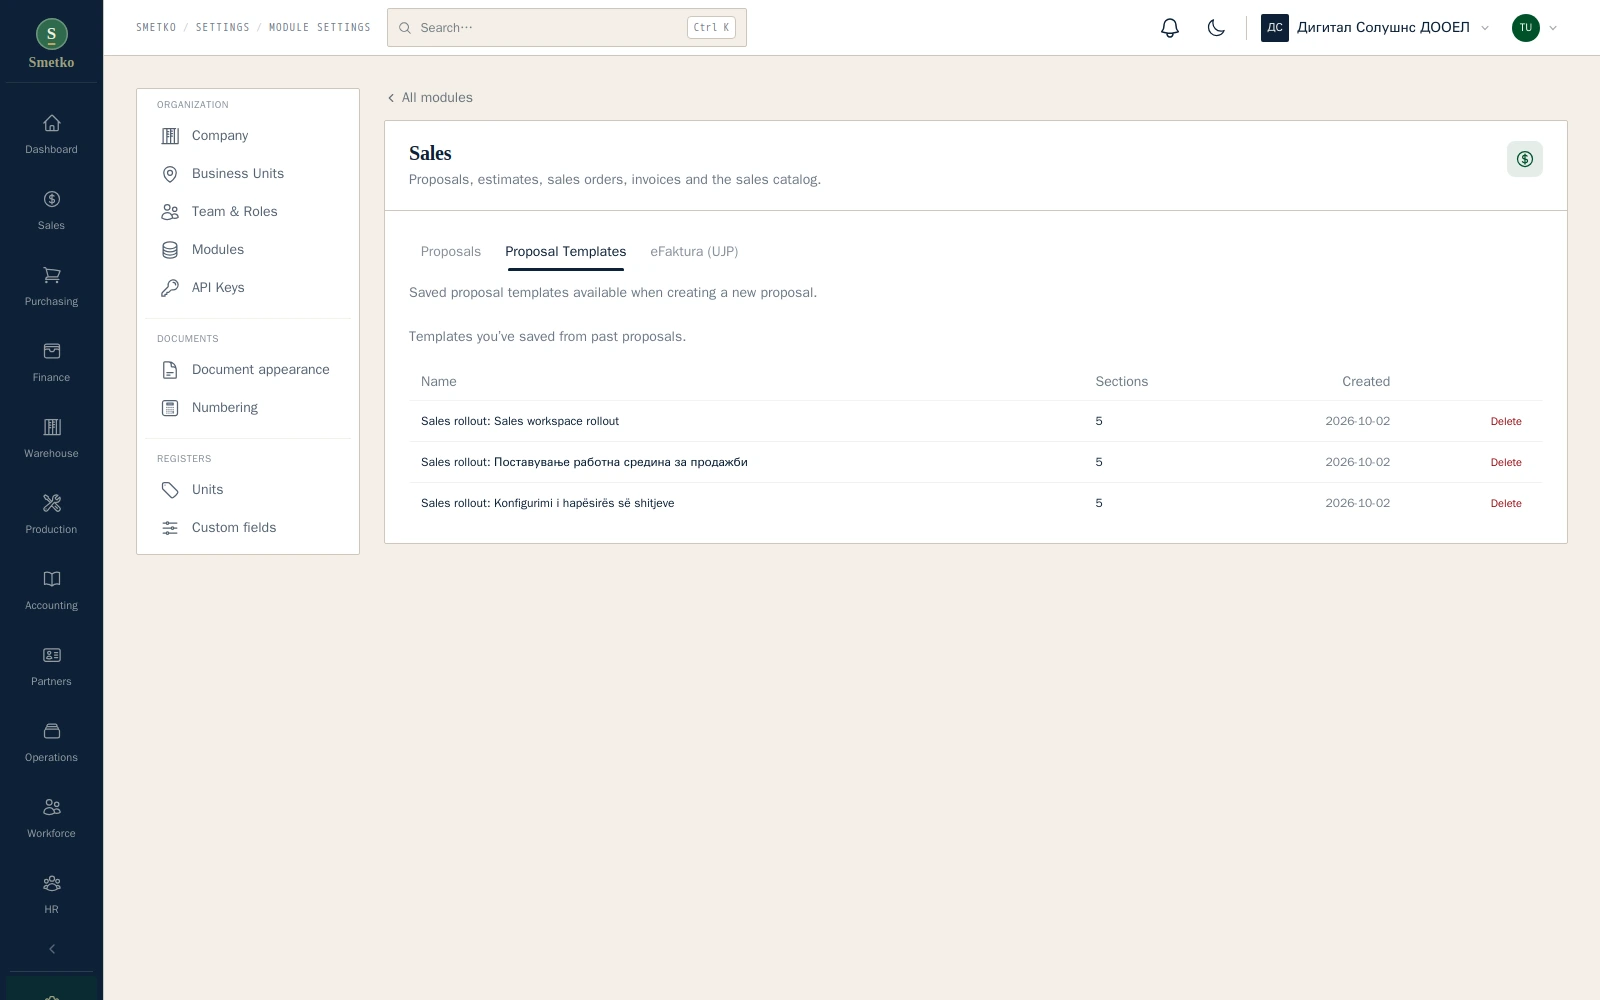Click the Sales module dollar badge icon
The image size is (1600, 1000).
tap(1524, 159)
